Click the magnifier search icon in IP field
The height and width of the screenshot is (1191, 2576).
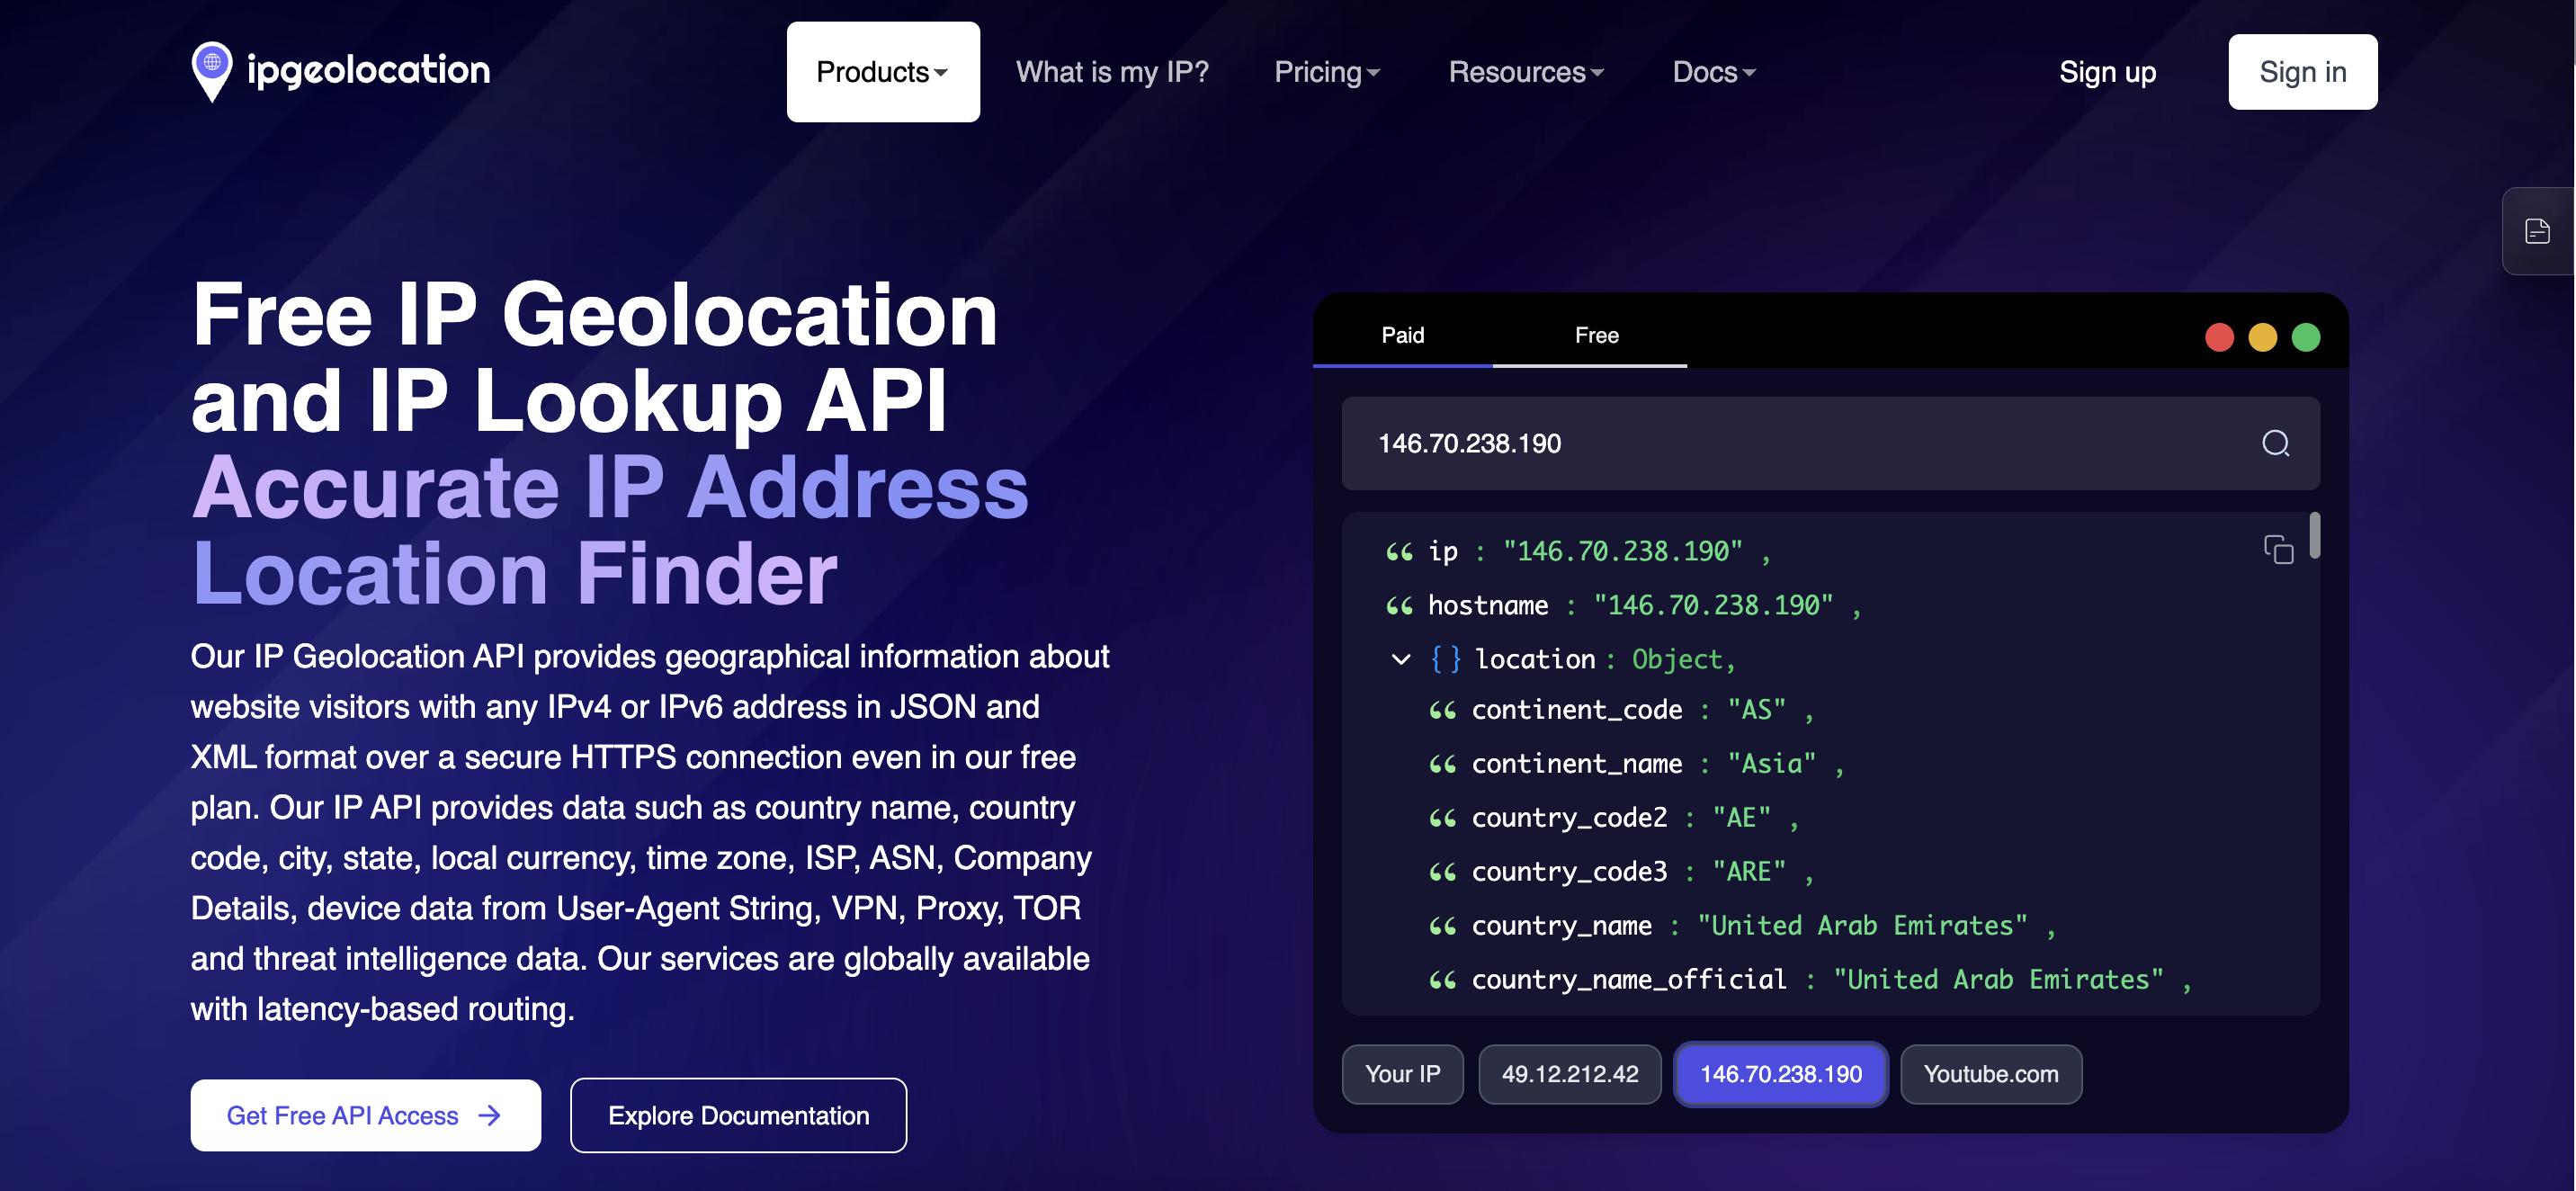coord(2275,443)
